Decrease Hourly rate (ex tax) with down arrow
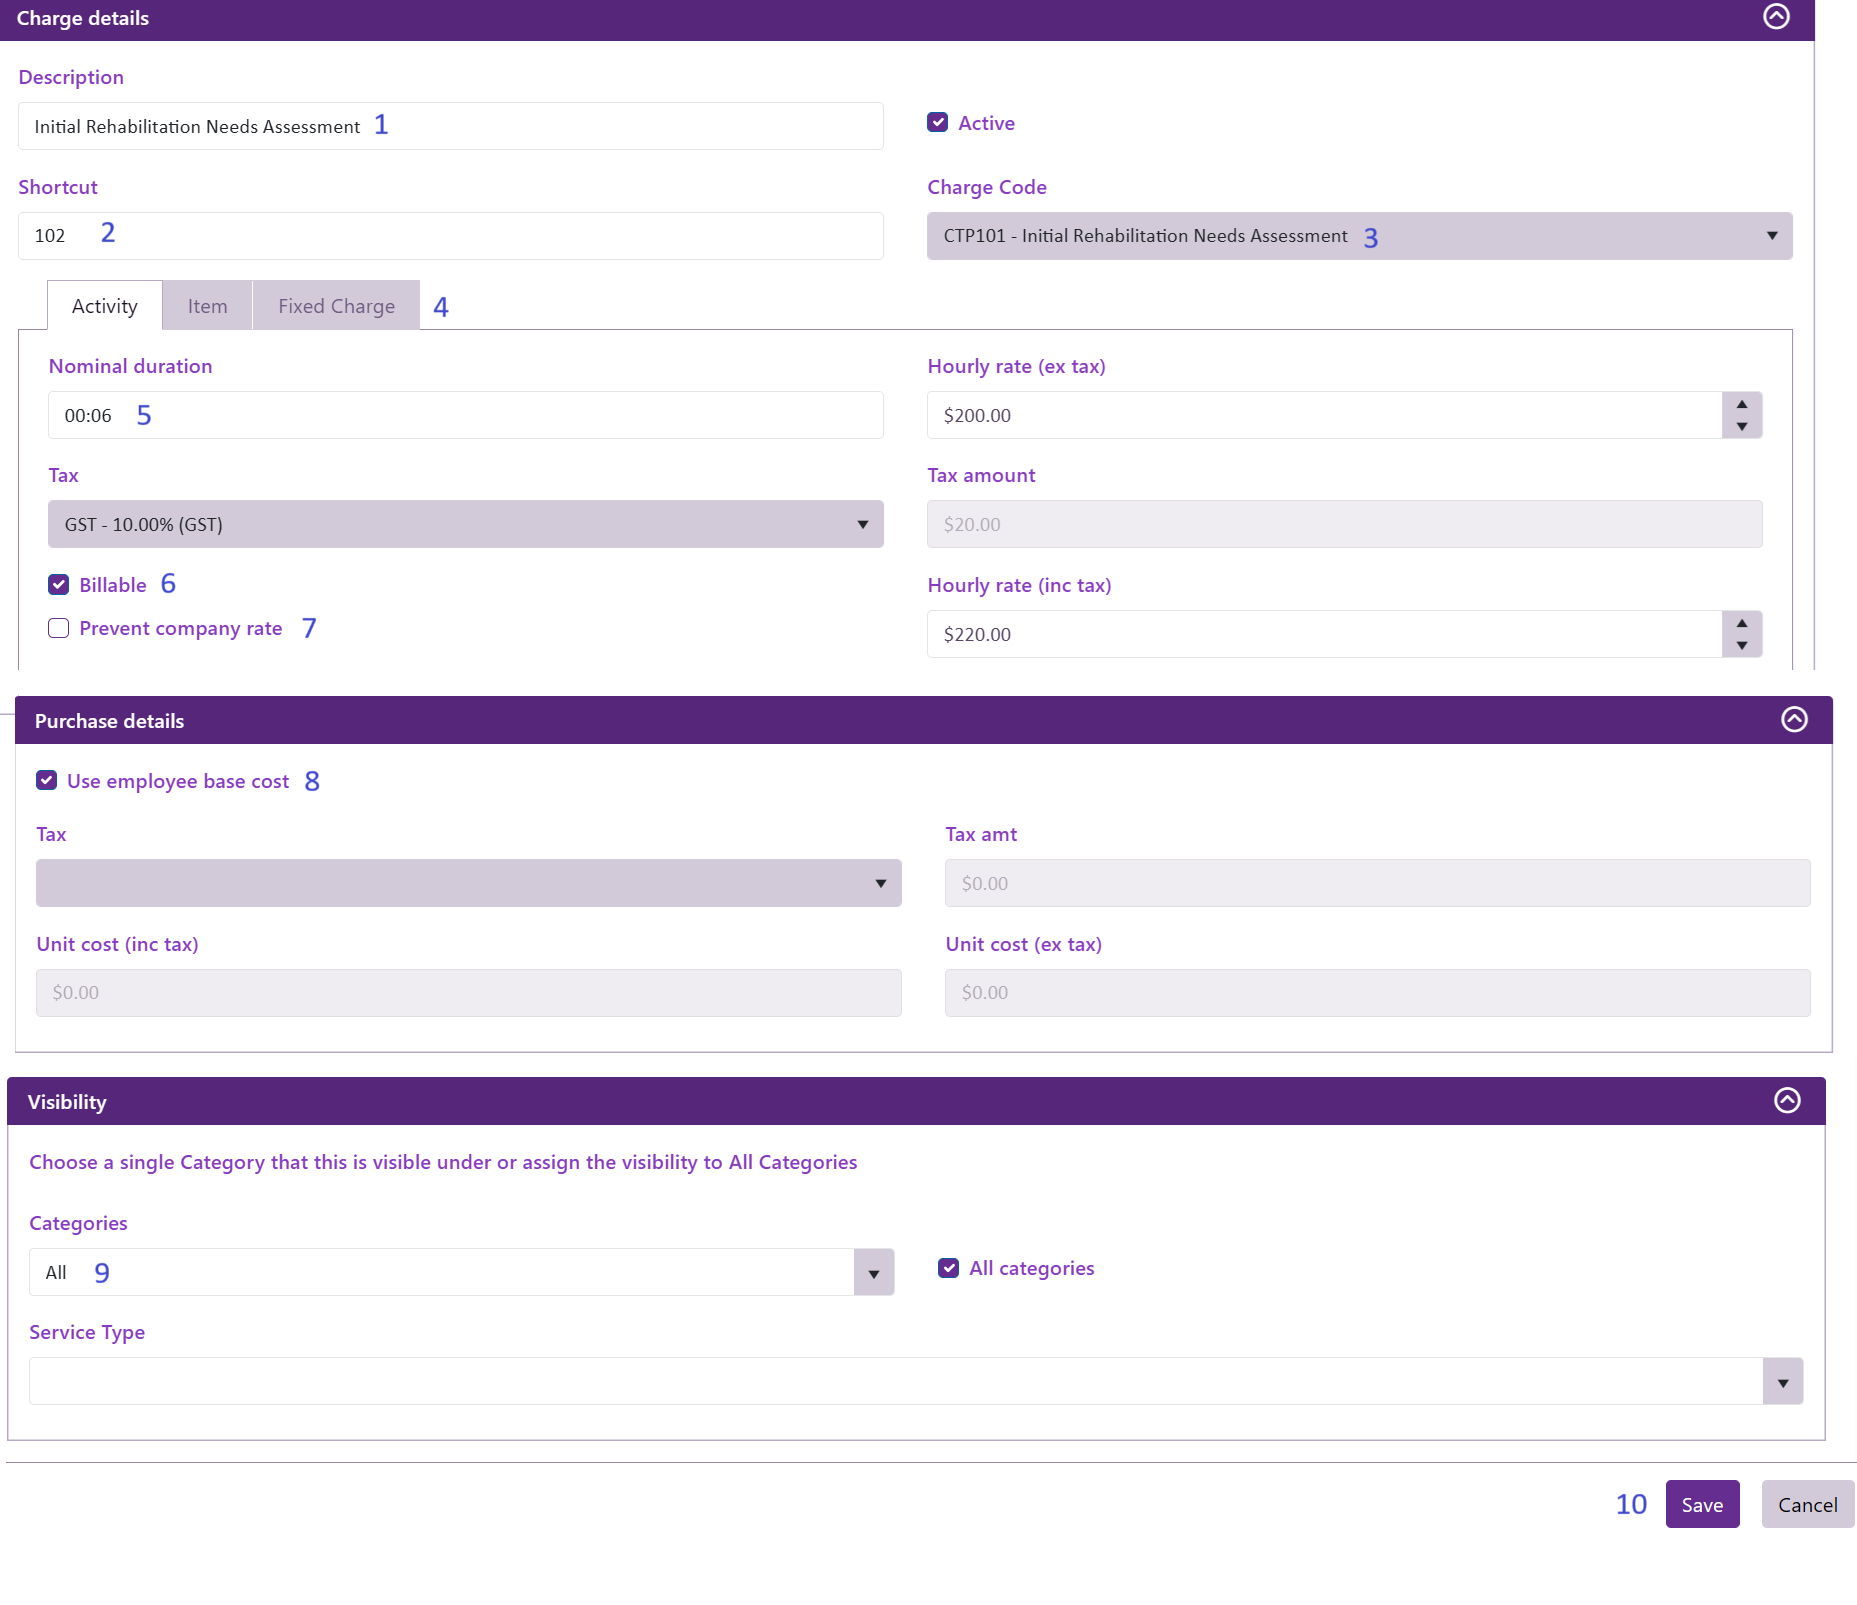 click(x=1742, y=427)
